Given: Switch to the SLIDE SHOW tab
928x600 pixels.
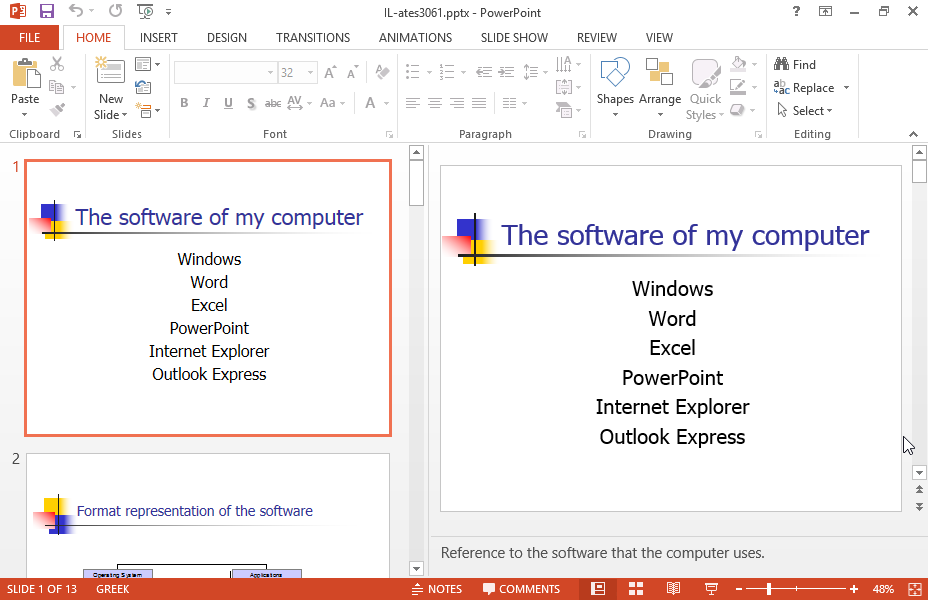Looking at the screenshot, I should [514, 38].
